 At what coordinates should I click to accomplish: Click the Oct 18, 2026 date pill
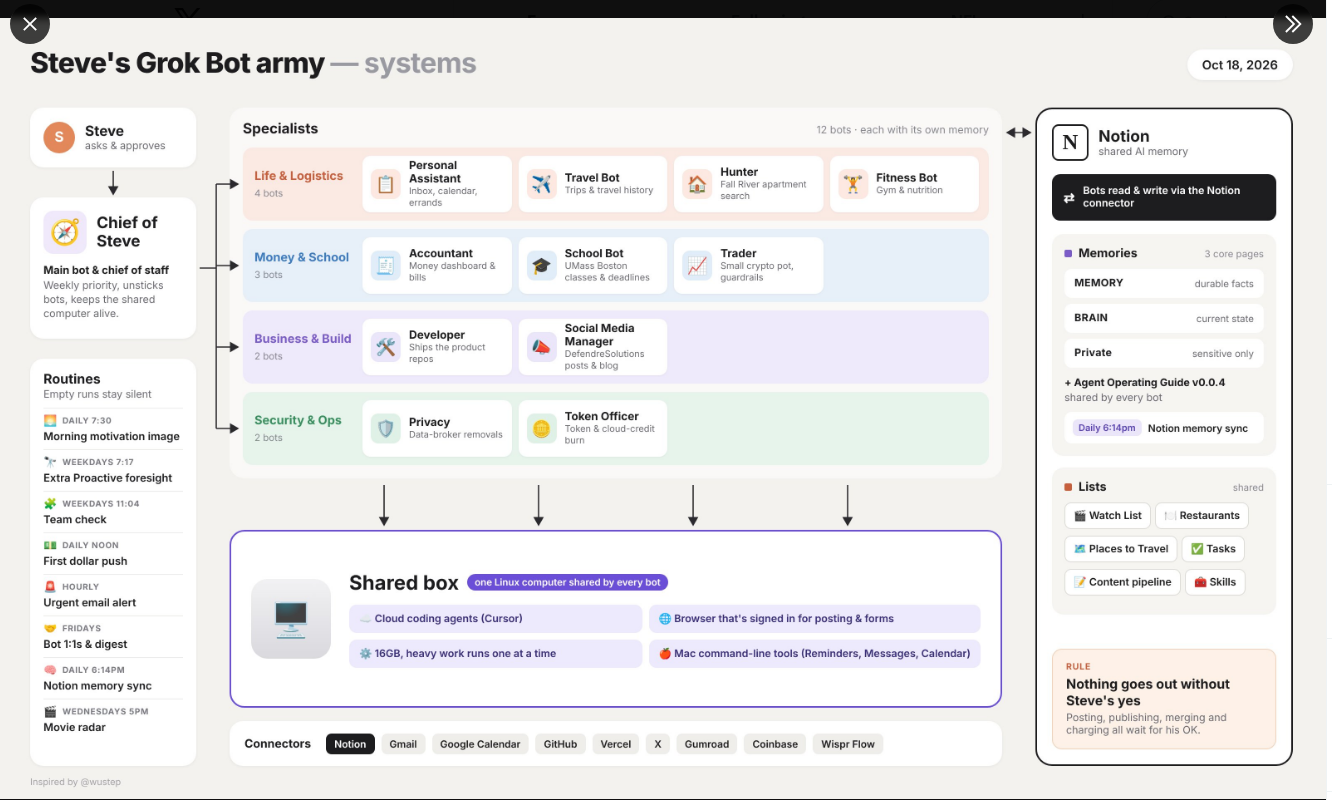click(1240, 65)
